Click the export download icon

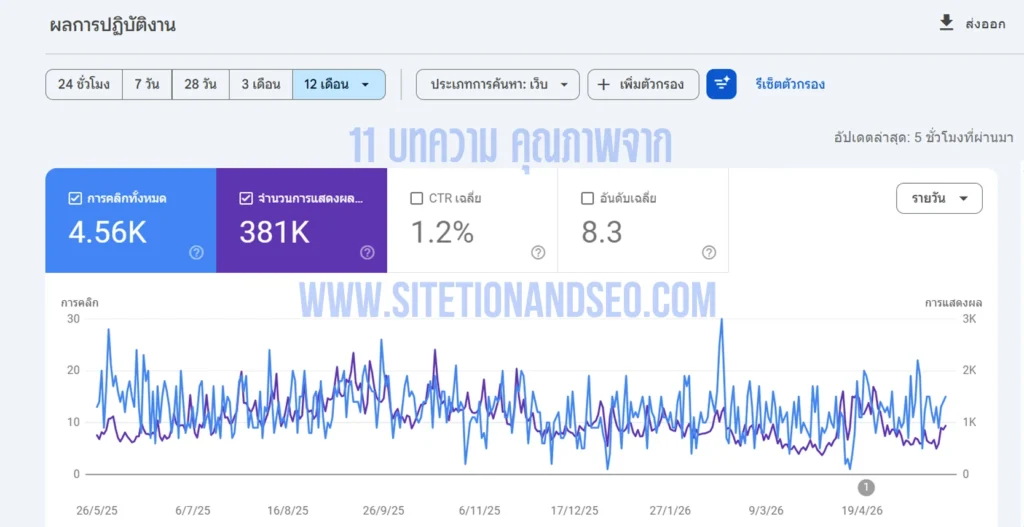[x=946, y=24]
